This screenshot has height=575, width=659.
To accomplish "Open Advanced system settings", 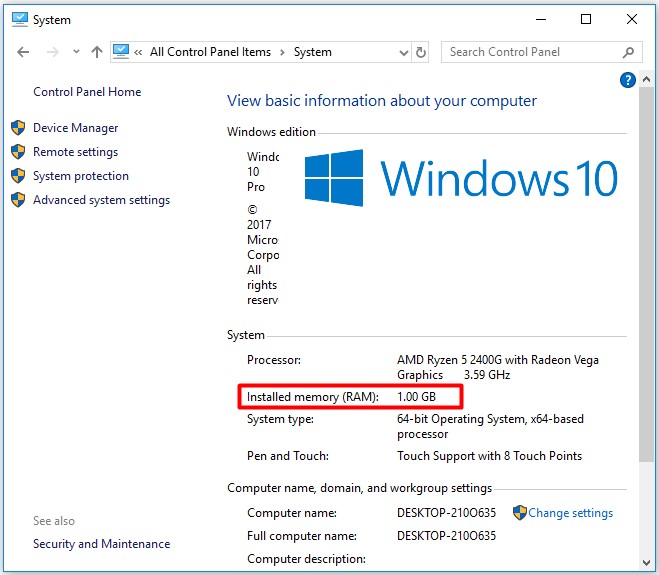I will click(x=101, y=200).
